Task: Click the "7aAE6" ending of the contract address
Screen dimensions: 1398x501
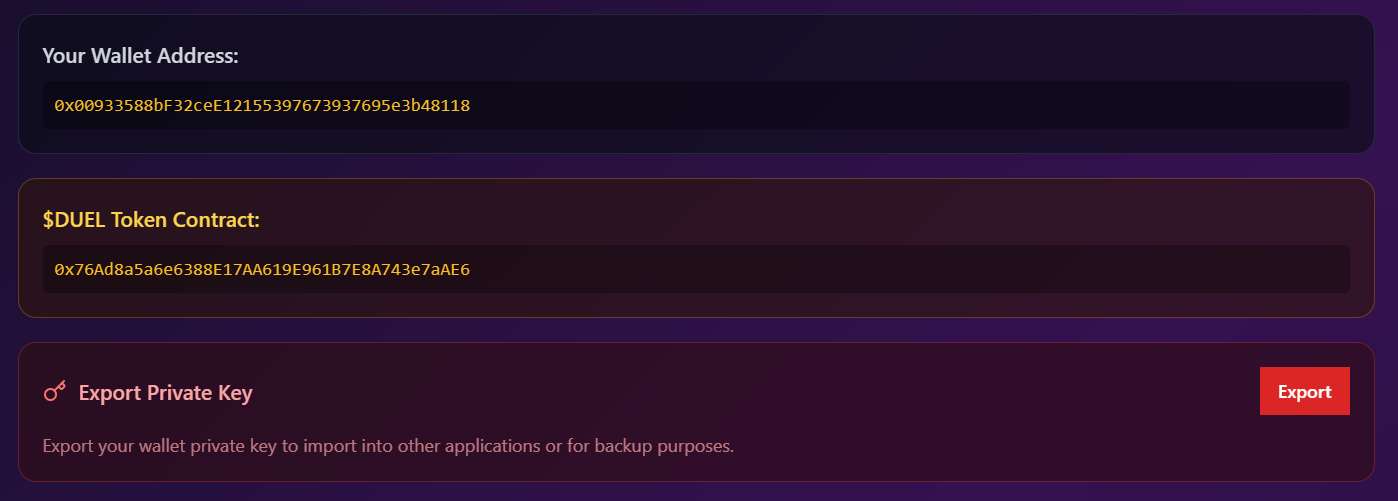Action: click(x=445, y=269)
